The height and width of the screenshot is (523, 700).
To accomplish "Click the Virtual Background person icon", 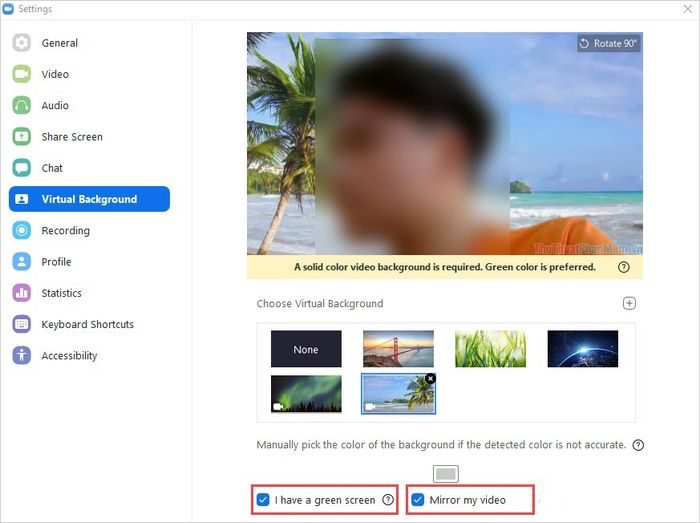I will 21,199.
